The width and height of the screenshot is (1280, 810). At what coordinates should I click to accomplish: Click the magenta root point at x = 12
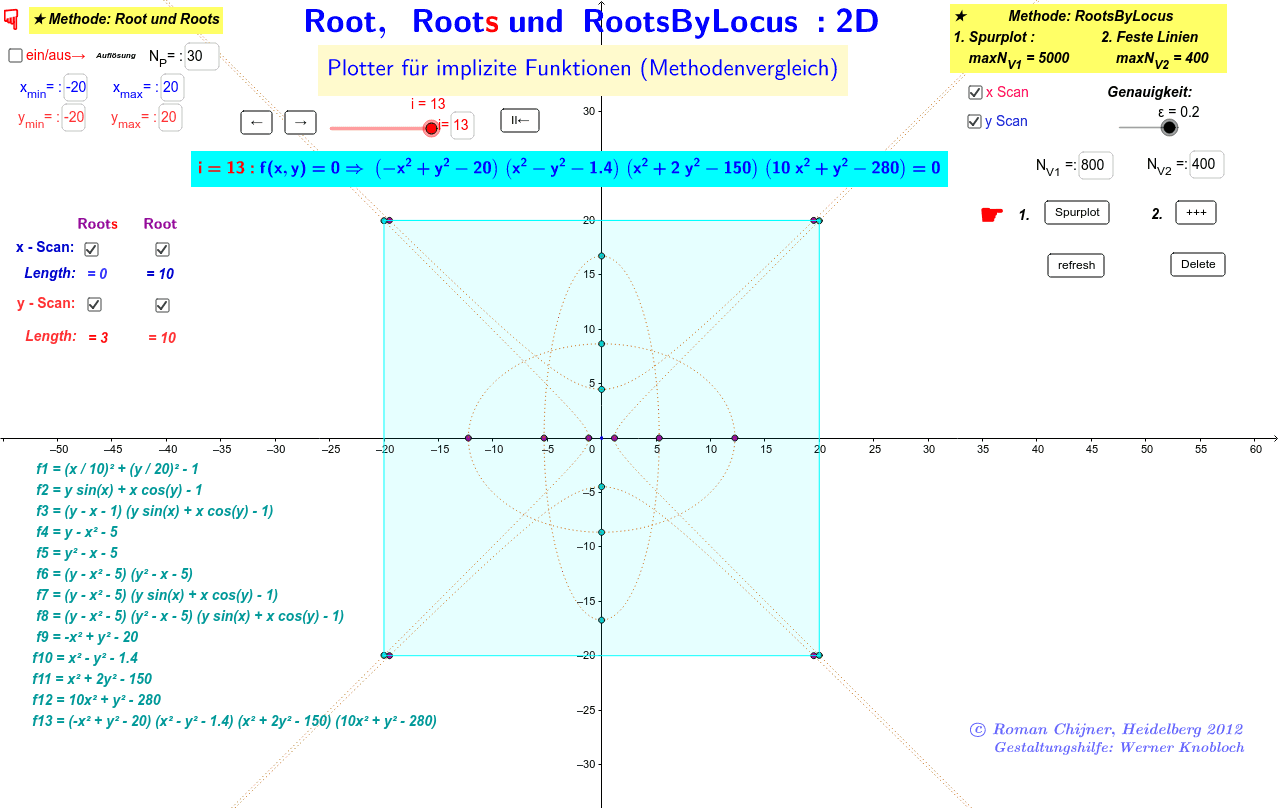734,438
